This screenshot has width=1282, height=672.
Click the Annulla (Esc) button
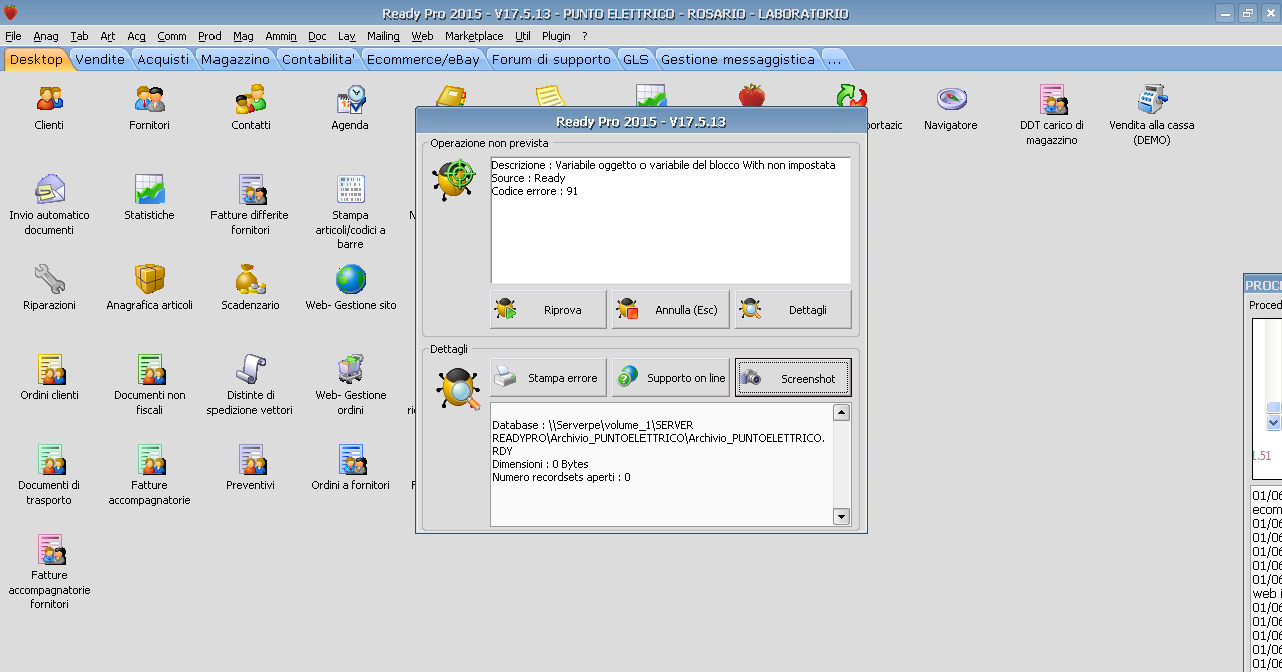tap(671, 310)
